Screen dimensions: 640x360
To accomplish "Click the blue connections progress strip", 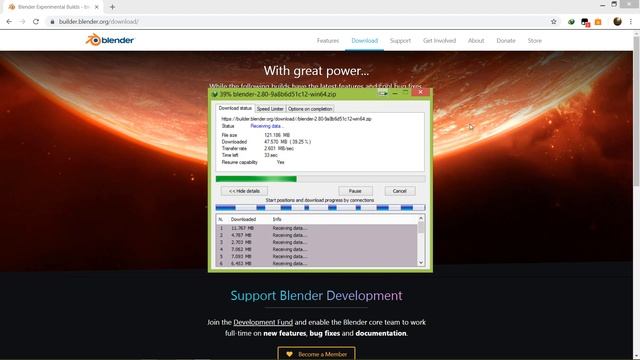I will point(320,208).
